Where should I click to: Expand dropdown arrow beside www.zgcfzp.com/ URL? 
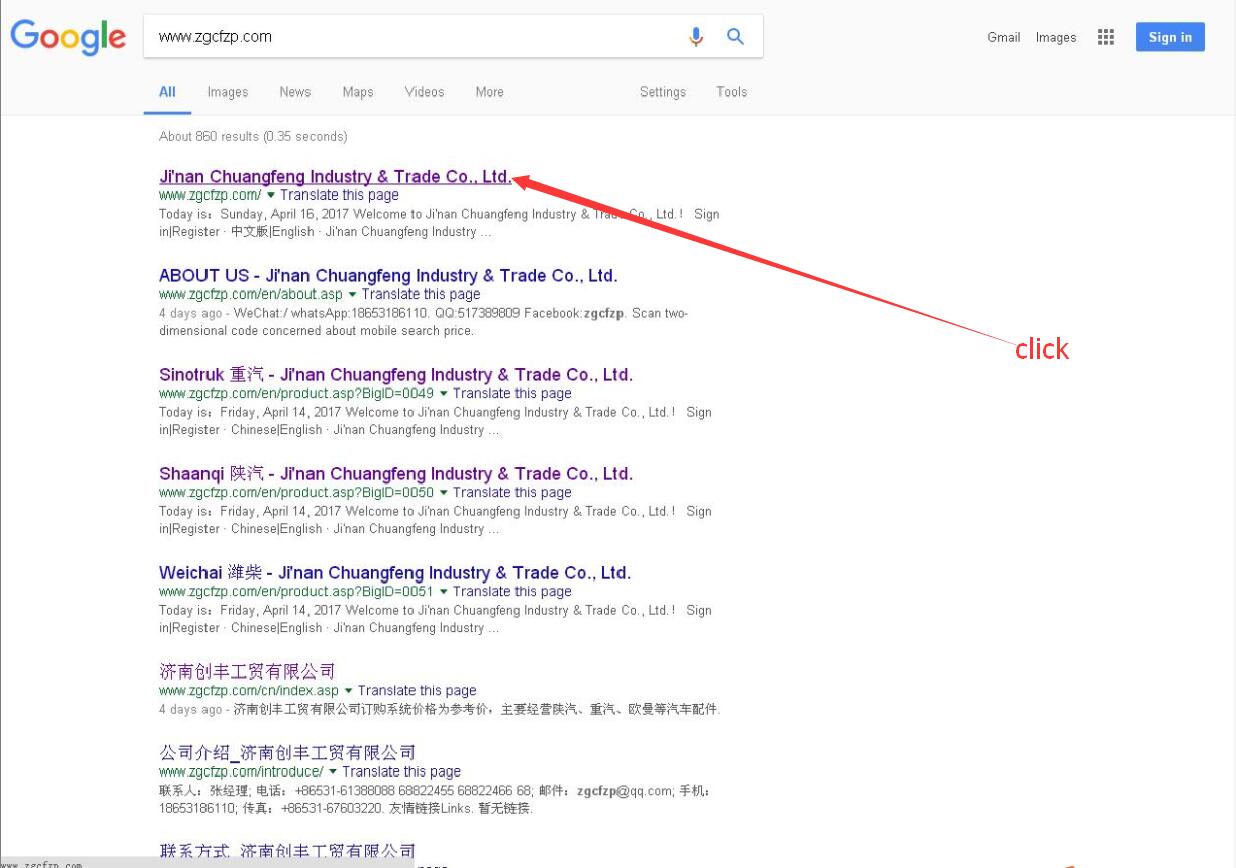[271, 196]
